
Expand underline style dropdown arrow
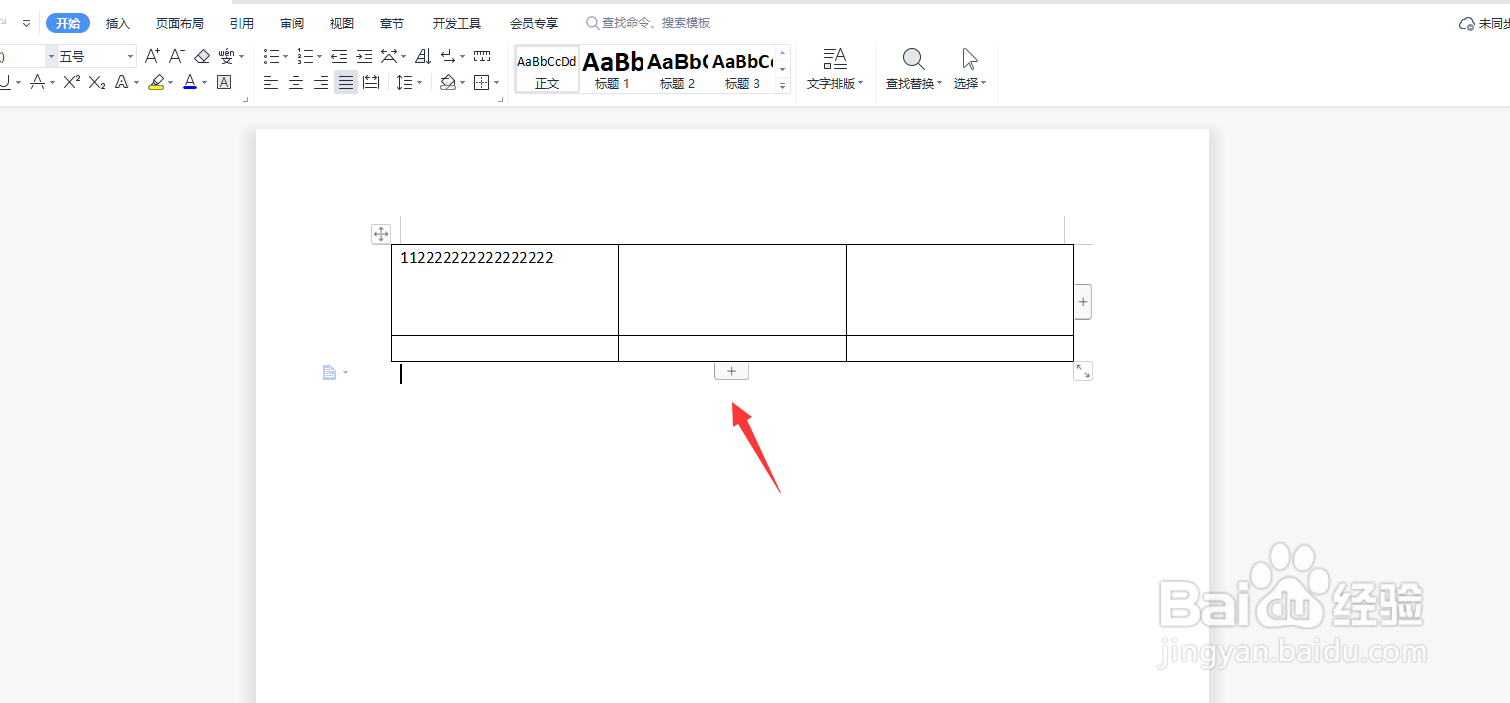click(x=19, y=83)
